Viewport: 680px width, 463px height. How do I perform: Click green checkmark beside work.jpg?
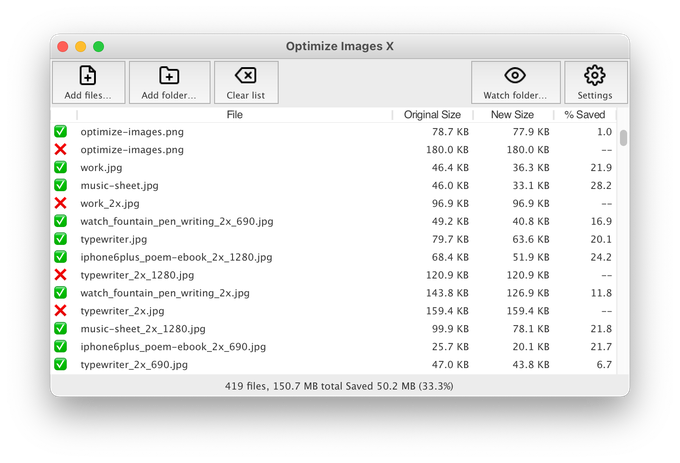pos(61,168)
